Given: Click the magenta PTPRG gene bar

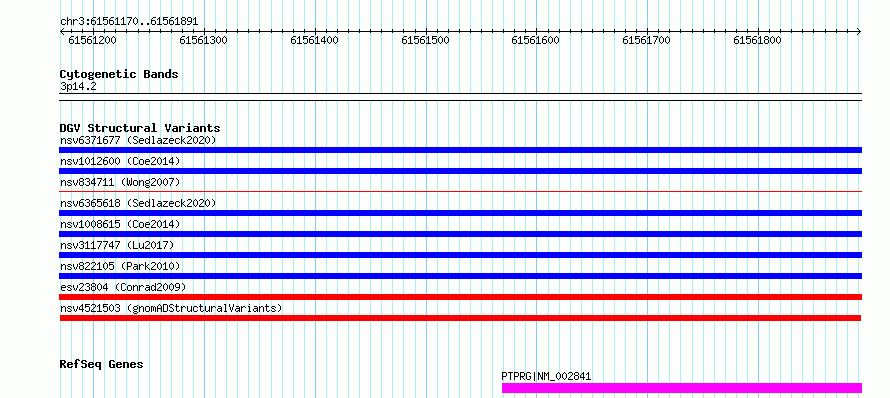Looking at the screenshot, I should 682,388.
